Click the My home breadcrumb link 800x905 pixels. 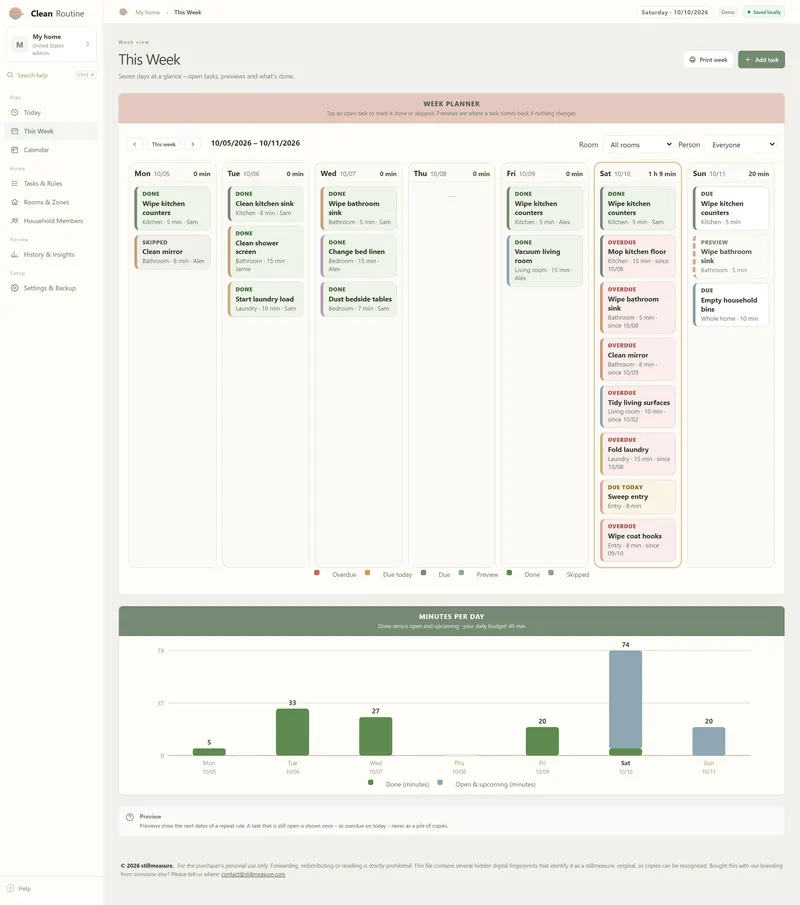point(148,12)
